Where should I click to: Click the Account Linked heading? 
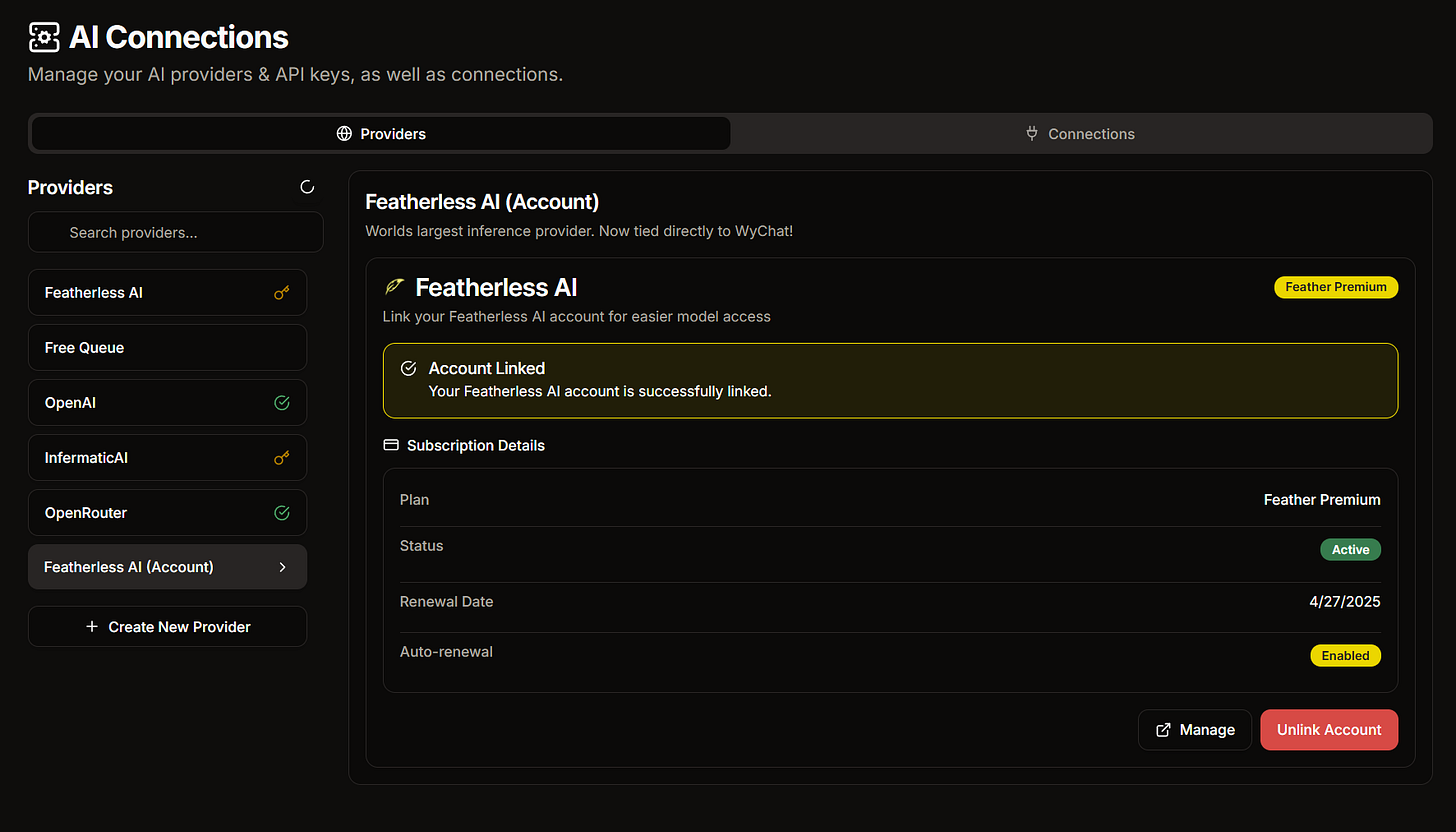tap(487, 368)
